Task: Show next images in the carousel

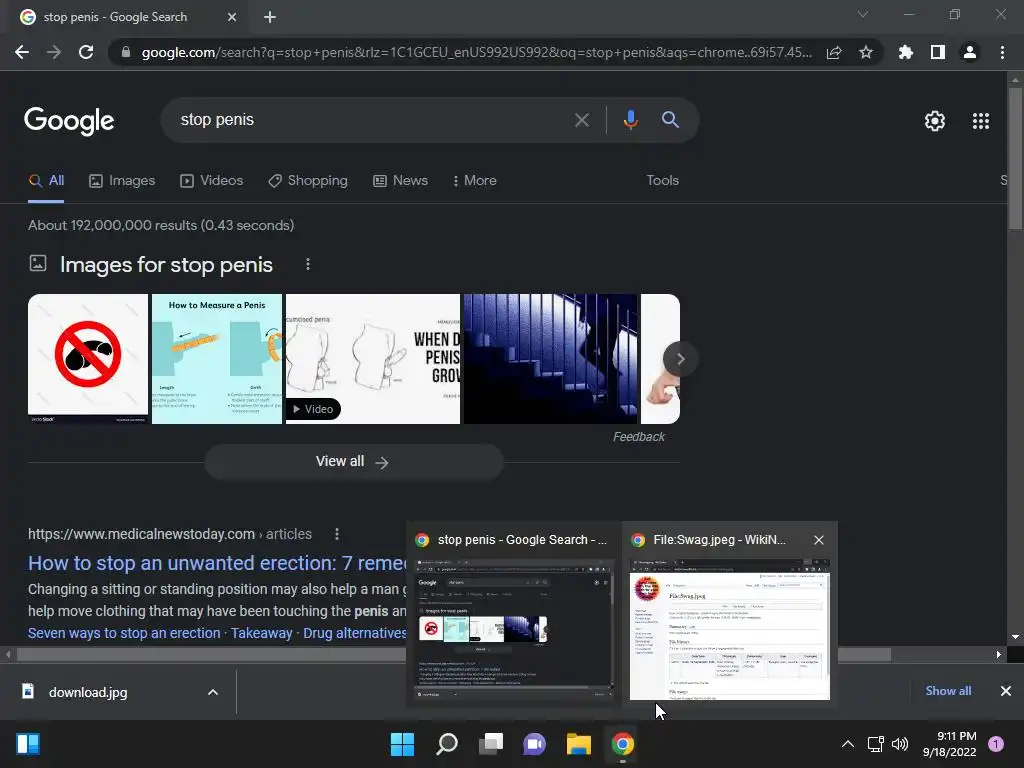Action: coord(680,359)
